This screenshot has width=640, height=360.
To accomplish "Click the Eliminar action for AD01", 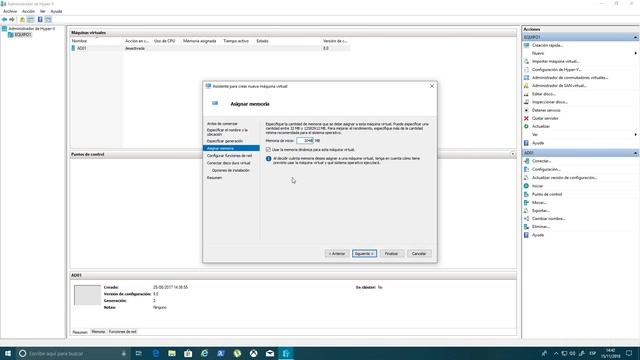I will [541, 227].
